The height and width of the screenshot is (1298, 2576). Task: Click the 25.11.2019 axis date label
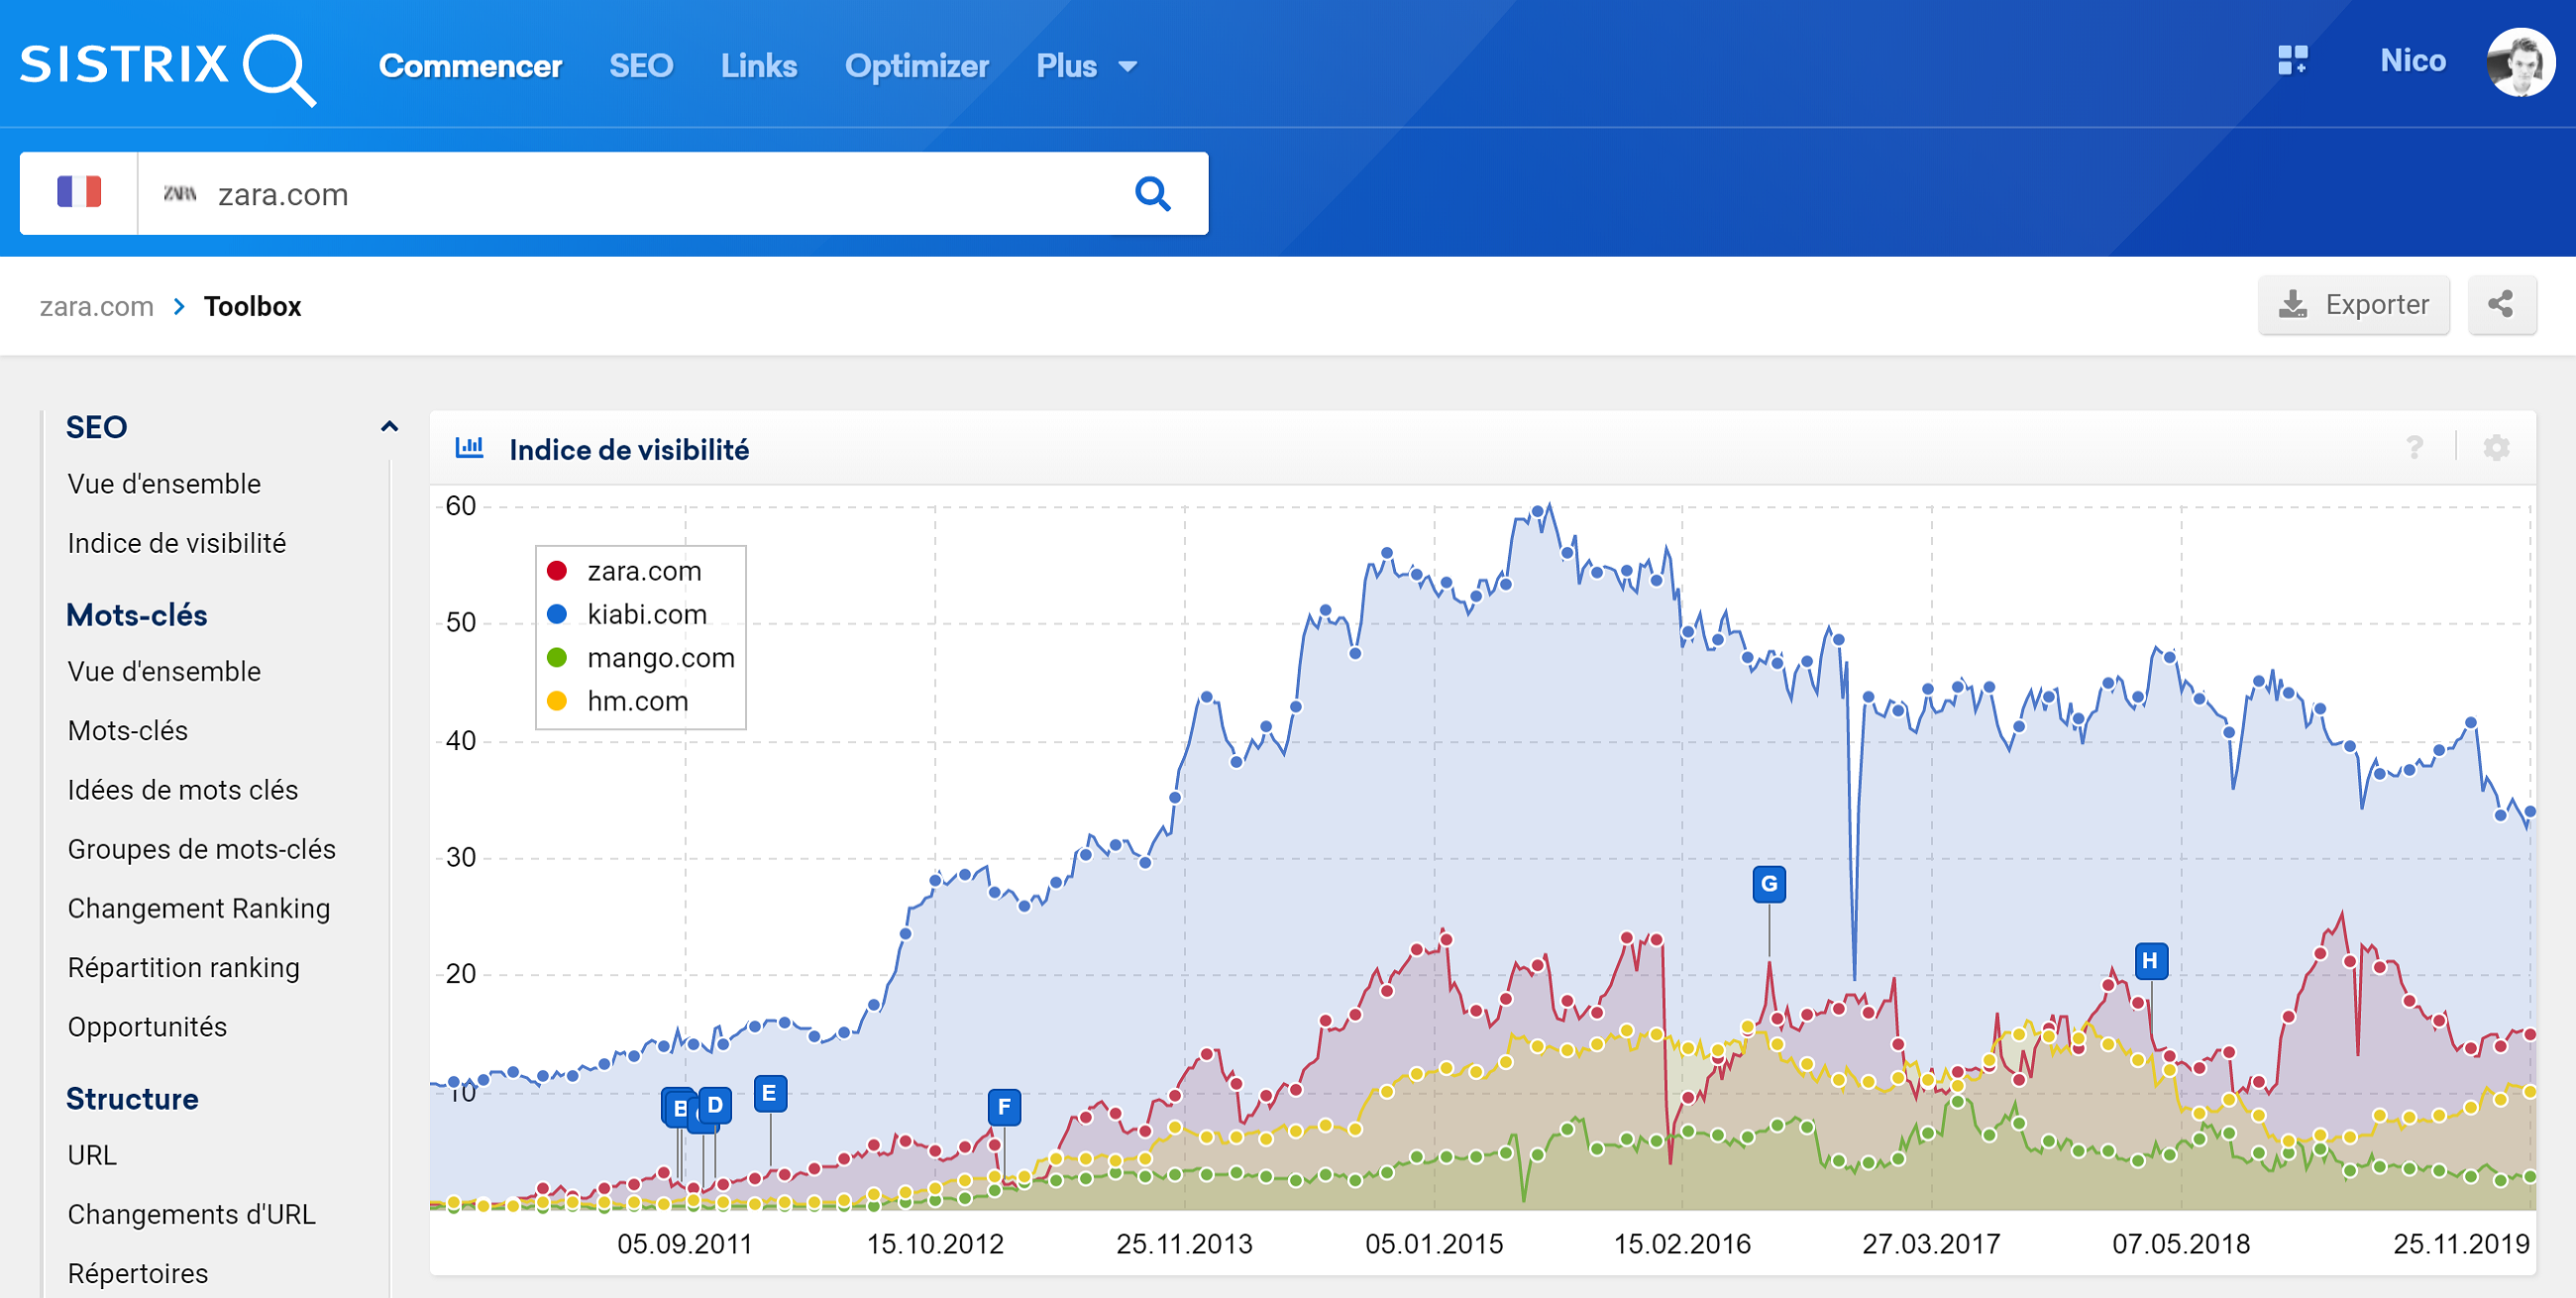point(2461,1244)
